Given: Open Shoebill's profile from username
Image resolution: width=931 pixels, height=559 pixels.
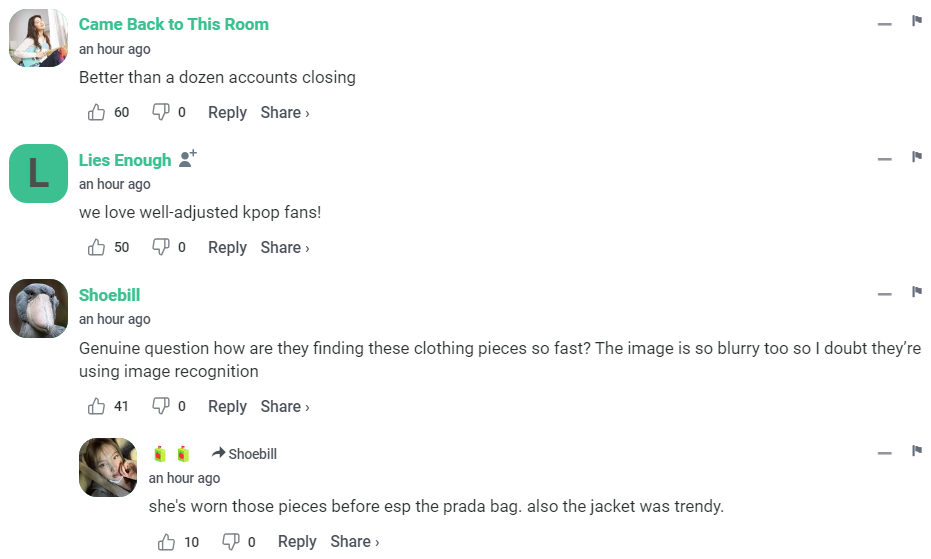Looking at the screenshot, I should point(109,295).
